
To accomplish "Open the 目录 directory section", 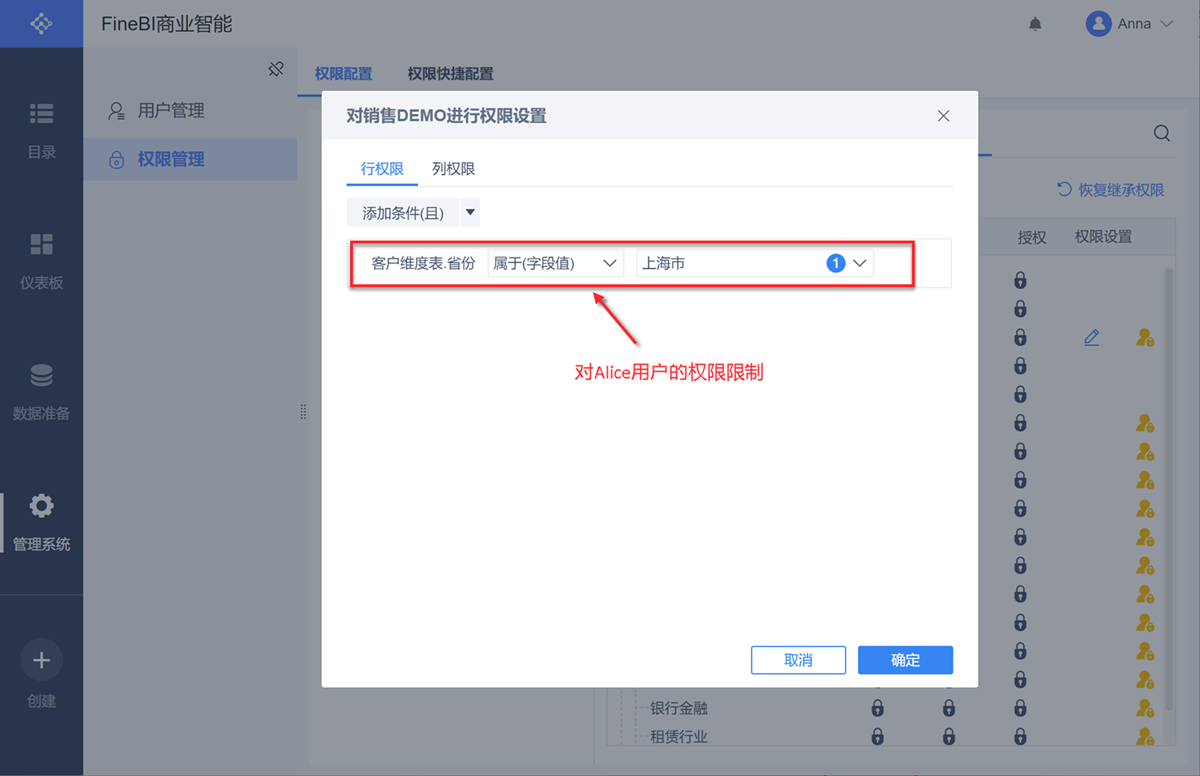I will click(x=41, y=130).
